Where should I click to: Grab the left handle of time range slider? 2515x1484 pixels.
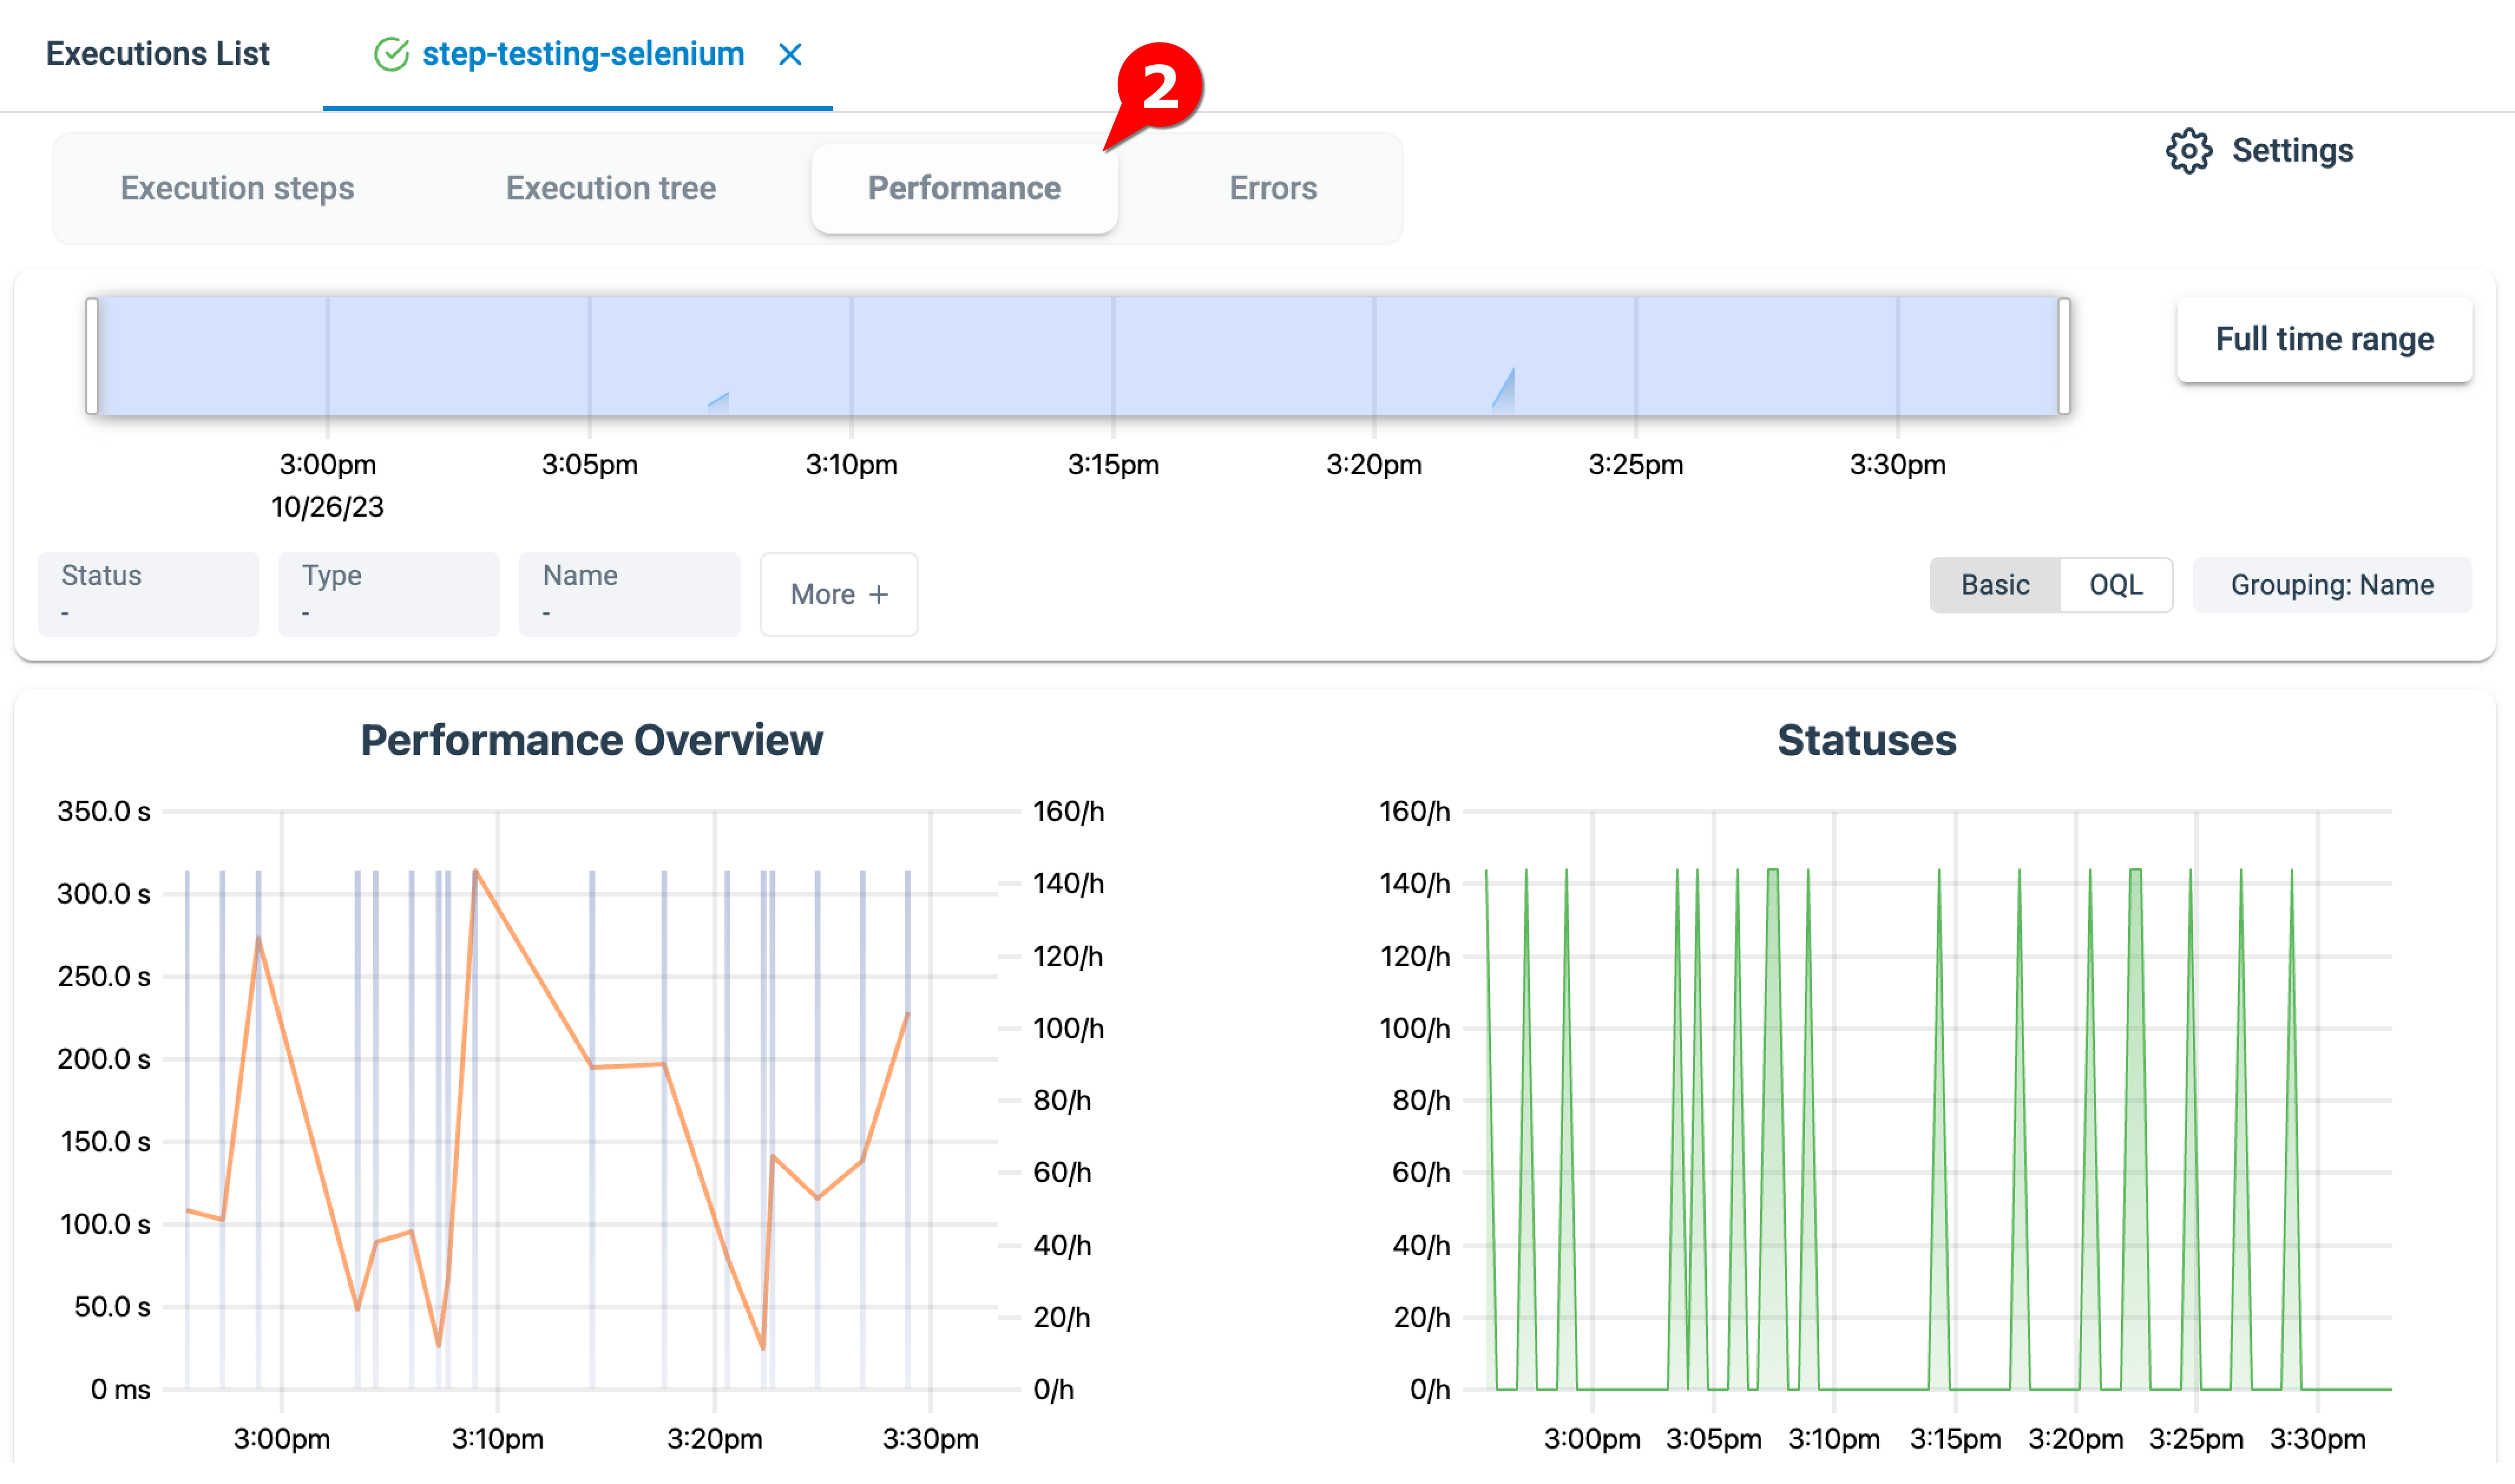tap(92, 356)
